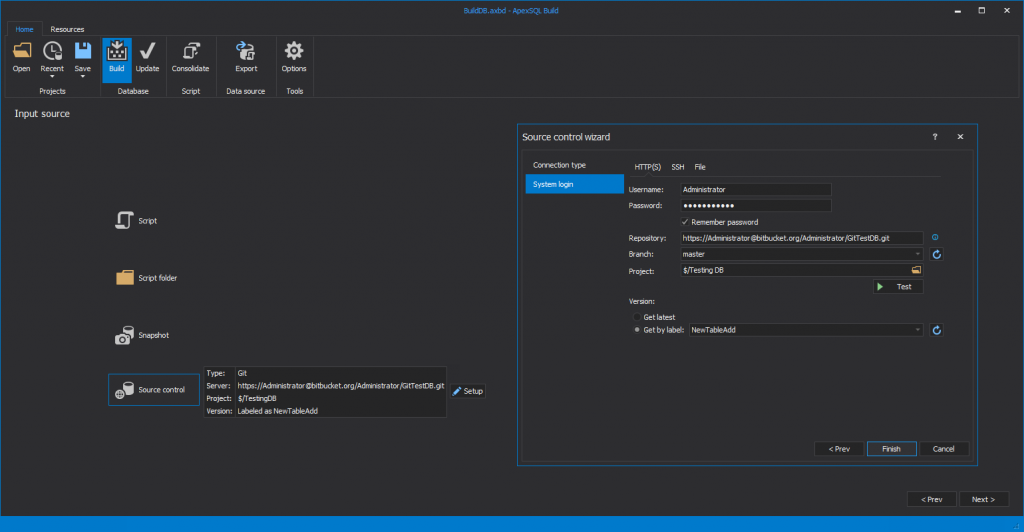
Task: Expand the label dropdown showing NewTableAdd
Action: 917,330
